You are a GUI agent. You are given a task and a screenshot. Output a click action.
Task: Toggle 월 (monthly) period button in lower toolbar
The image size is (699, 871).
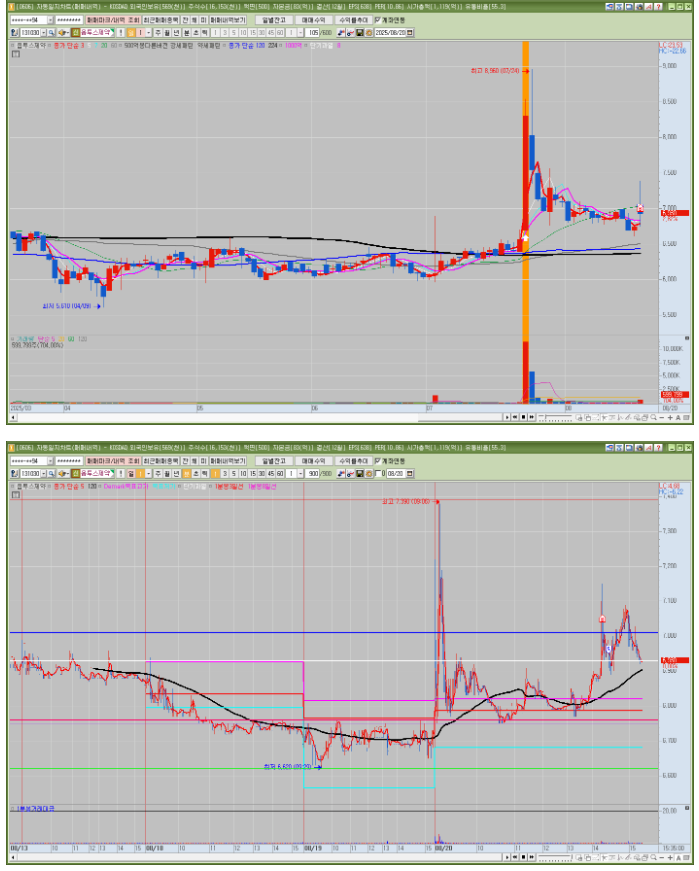167,474
